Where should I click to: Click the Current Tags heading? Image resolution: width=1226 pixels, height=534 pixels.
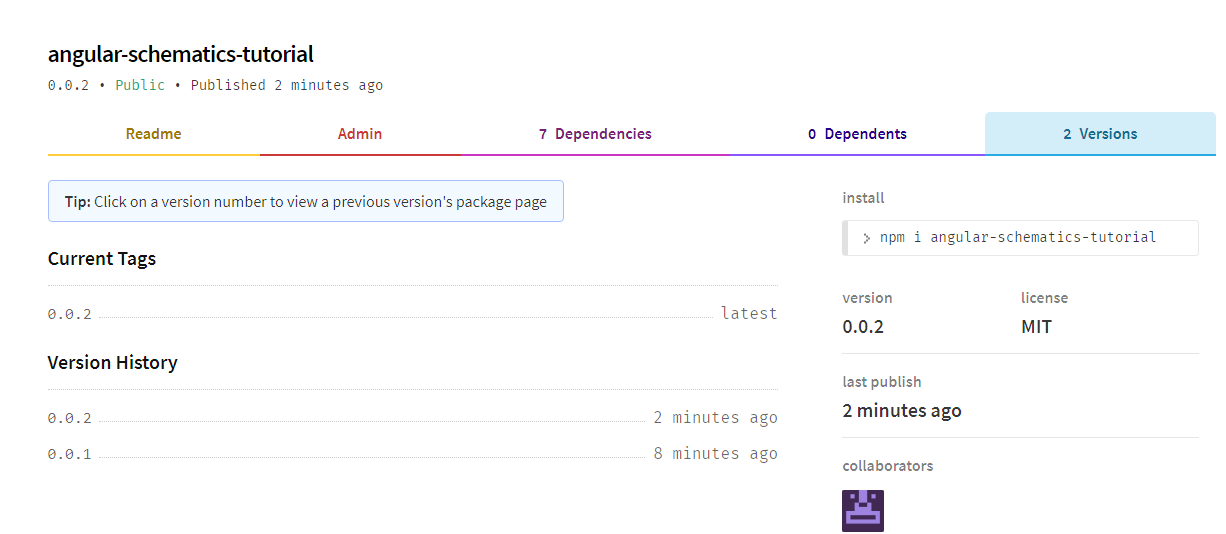click(x=102, y=259)
